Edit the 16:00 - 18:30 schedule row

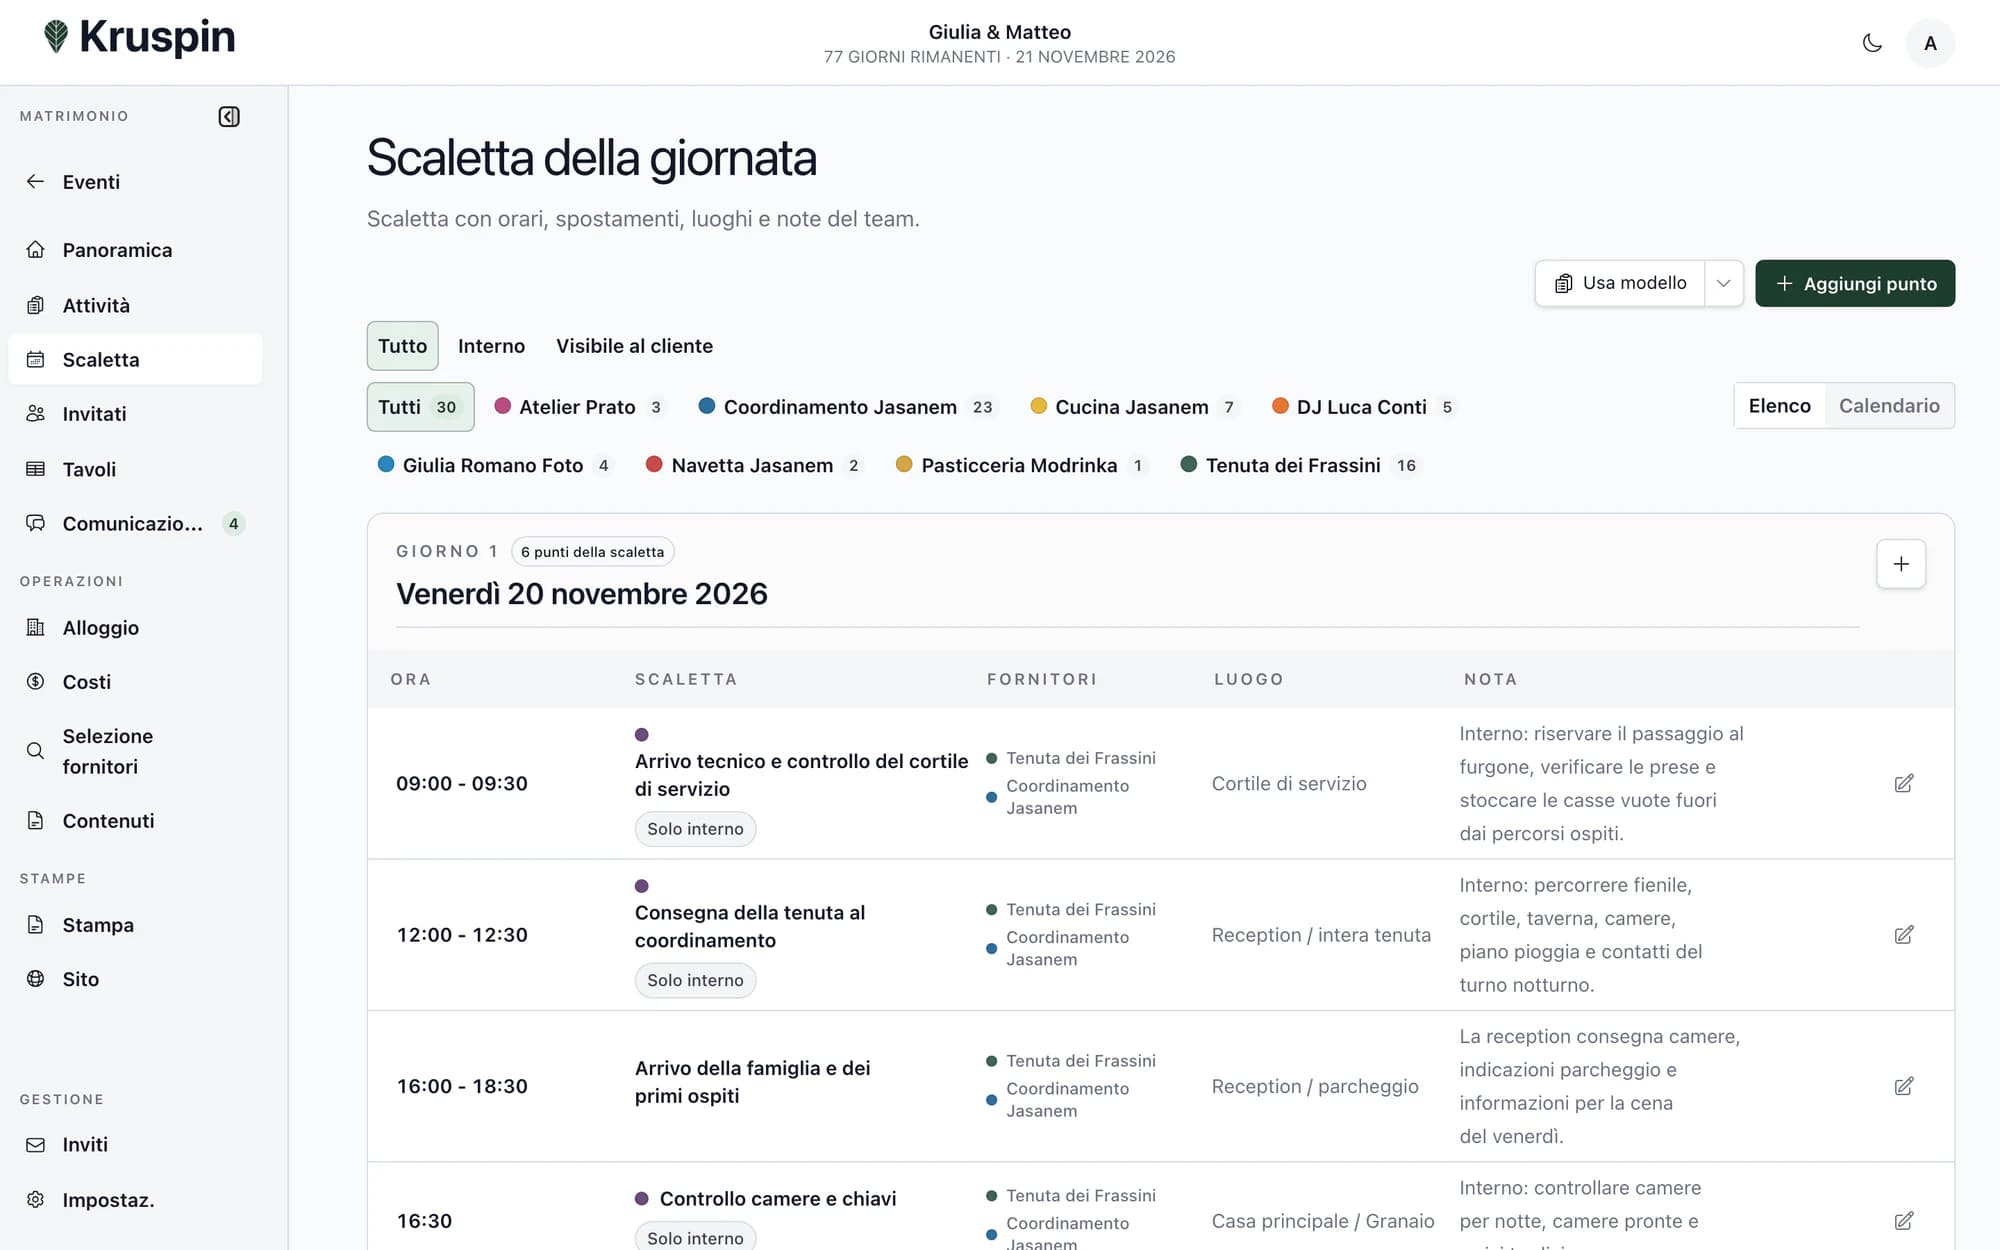[x=1904, y=1086]
